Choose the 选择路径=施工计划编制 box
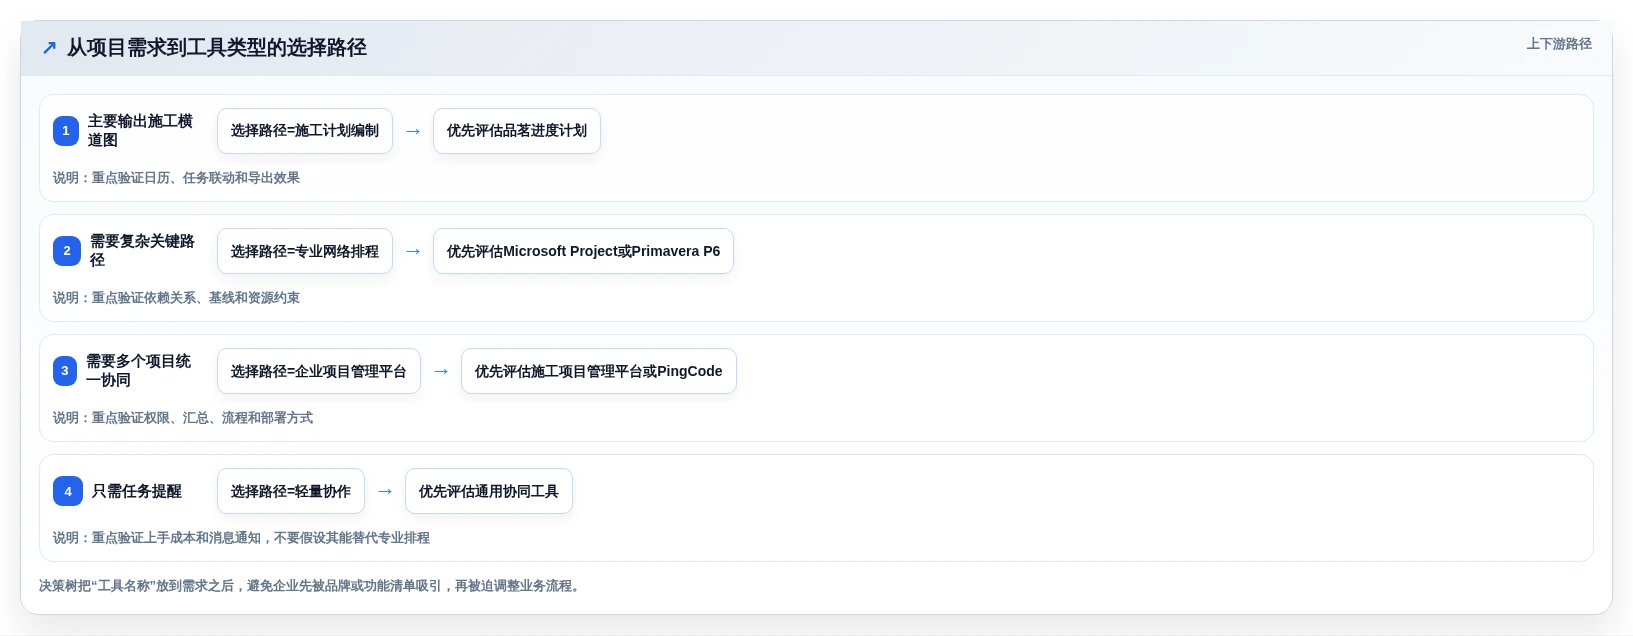The image size is (1633, 636). point(305,131)
